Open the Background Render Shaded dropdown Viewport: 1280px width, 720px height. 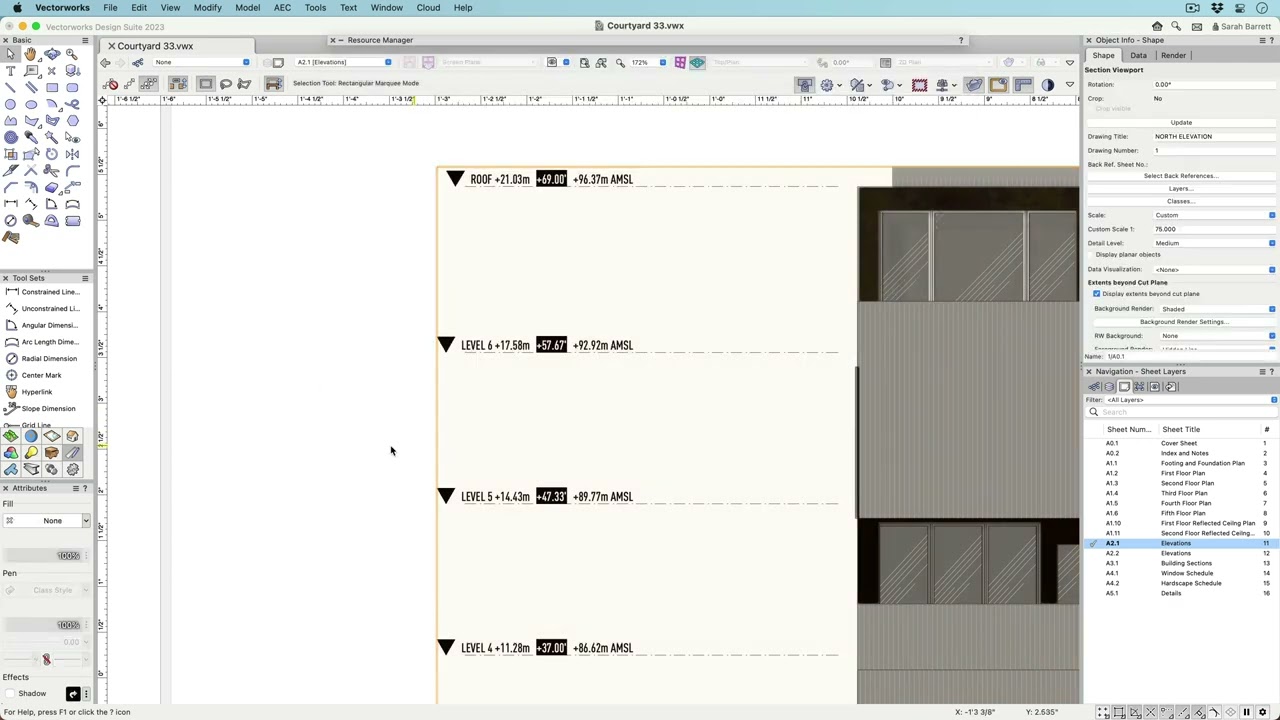point(1217,309)
